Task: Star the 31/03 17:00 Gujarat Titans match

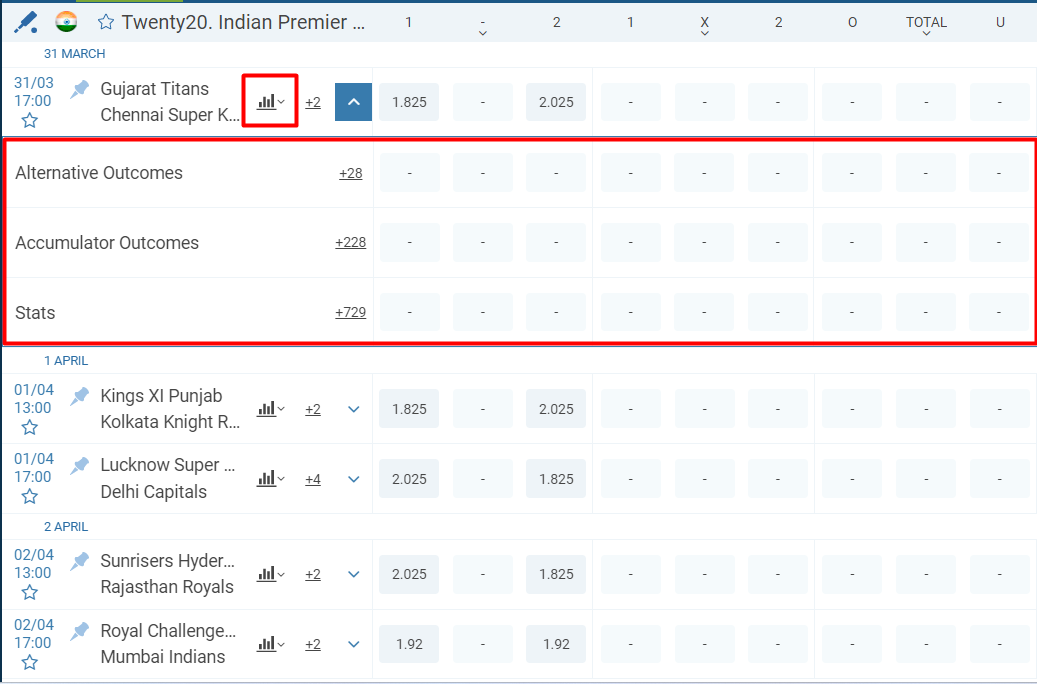Action: (30, 120)
